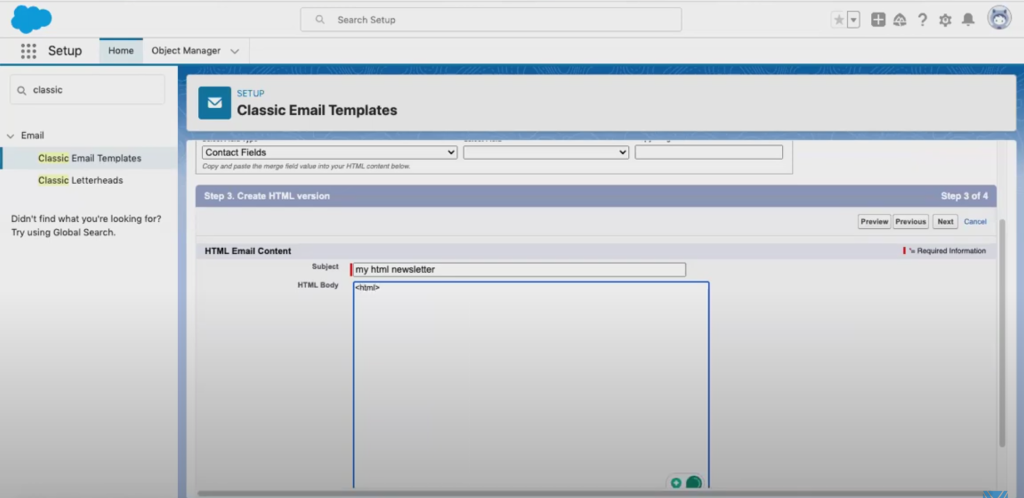The height and width of the screenshot is (498, 1024).
Task: Click the Preview button
Action: [874, 222]
